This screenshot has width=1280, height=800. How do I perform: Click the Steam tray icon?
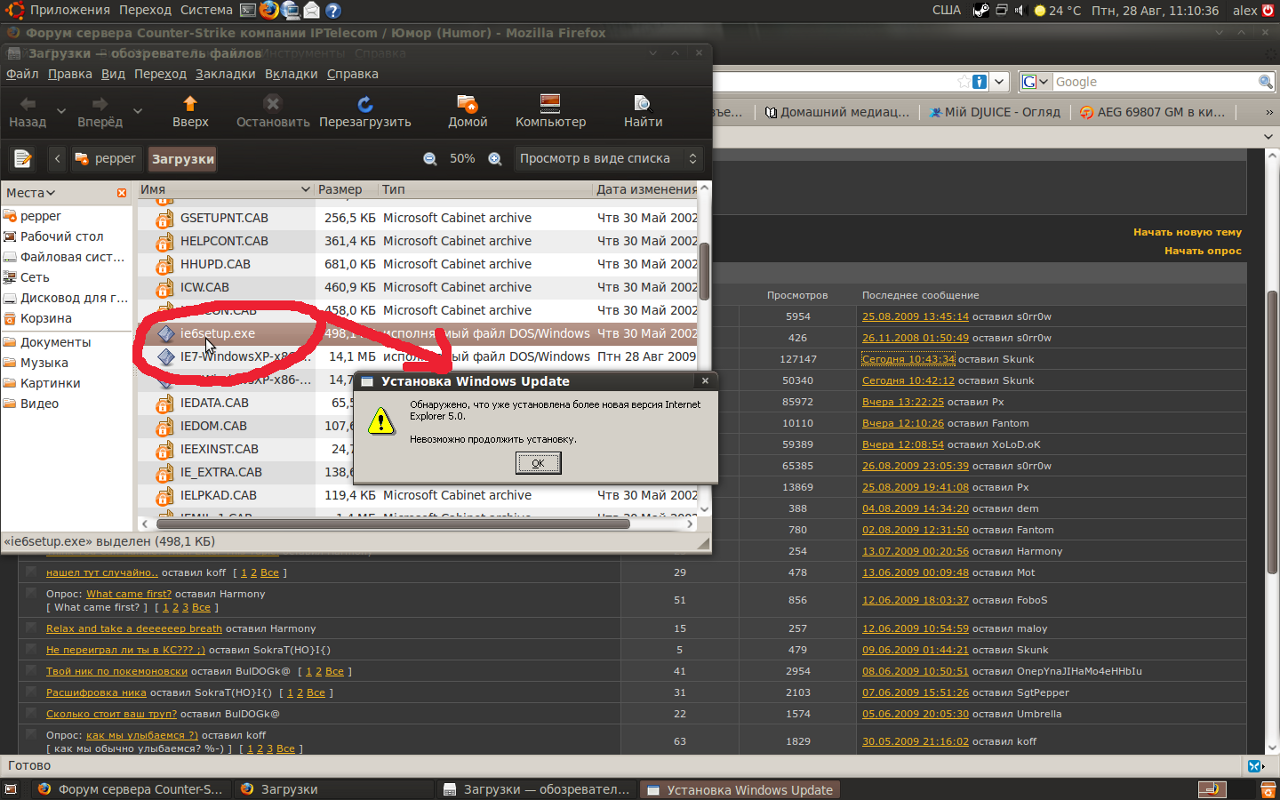980,10
